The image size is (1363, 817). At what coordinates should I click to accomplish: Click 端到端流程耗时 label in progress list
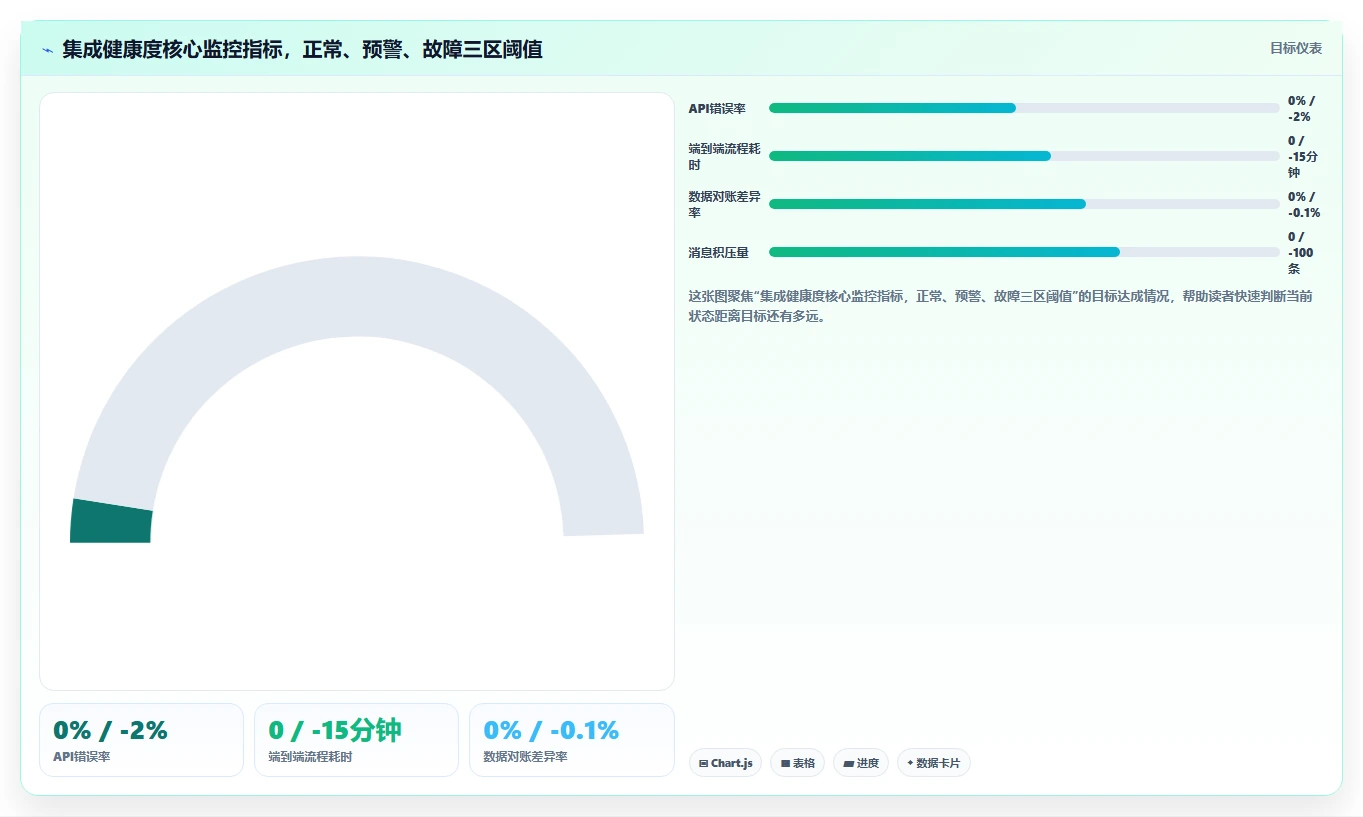point(725,157)
